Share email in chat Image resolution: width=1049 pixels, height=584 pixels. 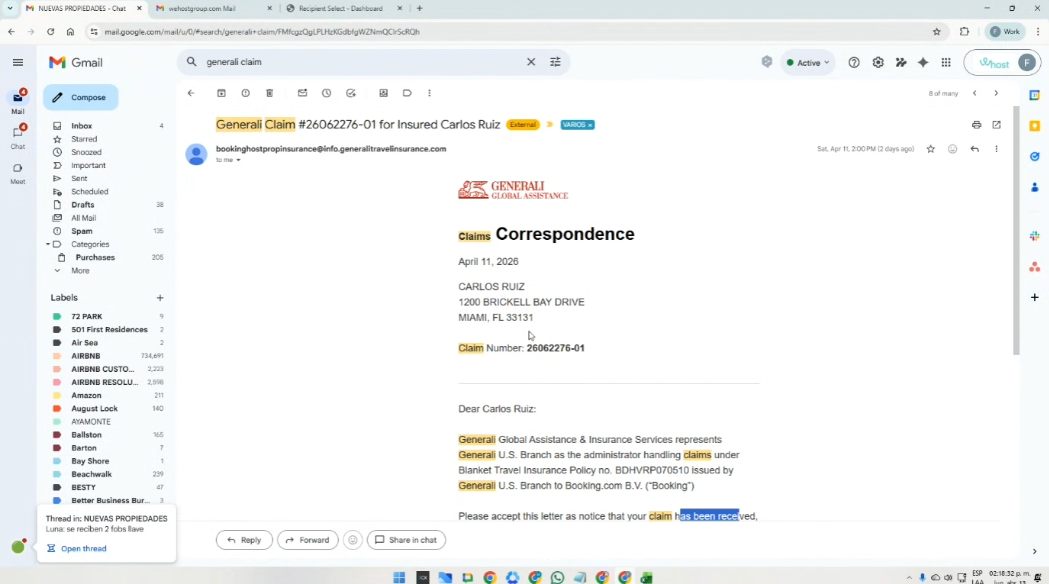coord(406,540)
